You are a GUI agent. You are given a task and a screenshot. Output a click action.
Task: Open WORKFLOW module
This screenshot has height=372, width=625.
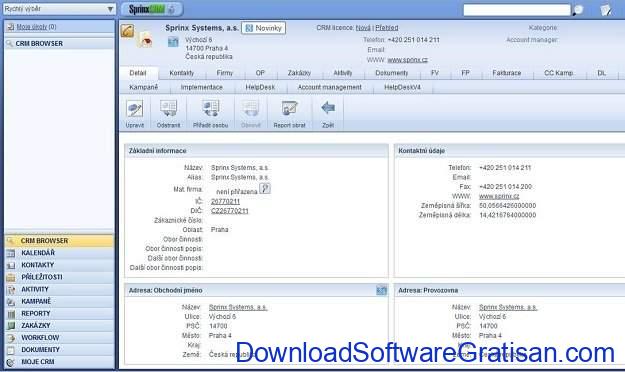coord(59,337)
